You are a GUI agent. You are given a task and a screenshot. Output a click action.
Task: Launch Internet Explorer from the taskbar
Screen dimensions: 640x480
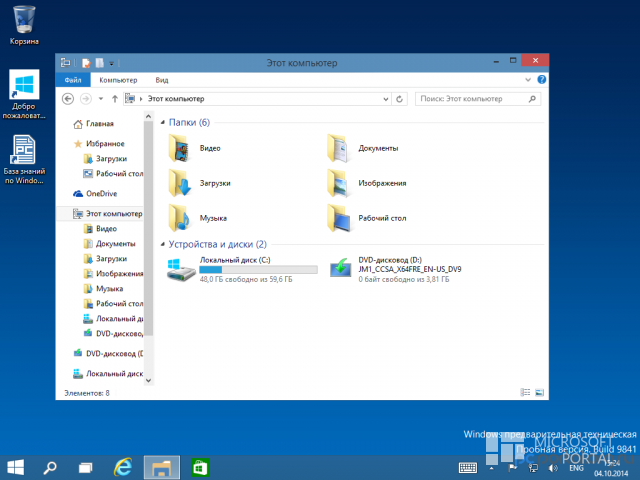(123, 467)
